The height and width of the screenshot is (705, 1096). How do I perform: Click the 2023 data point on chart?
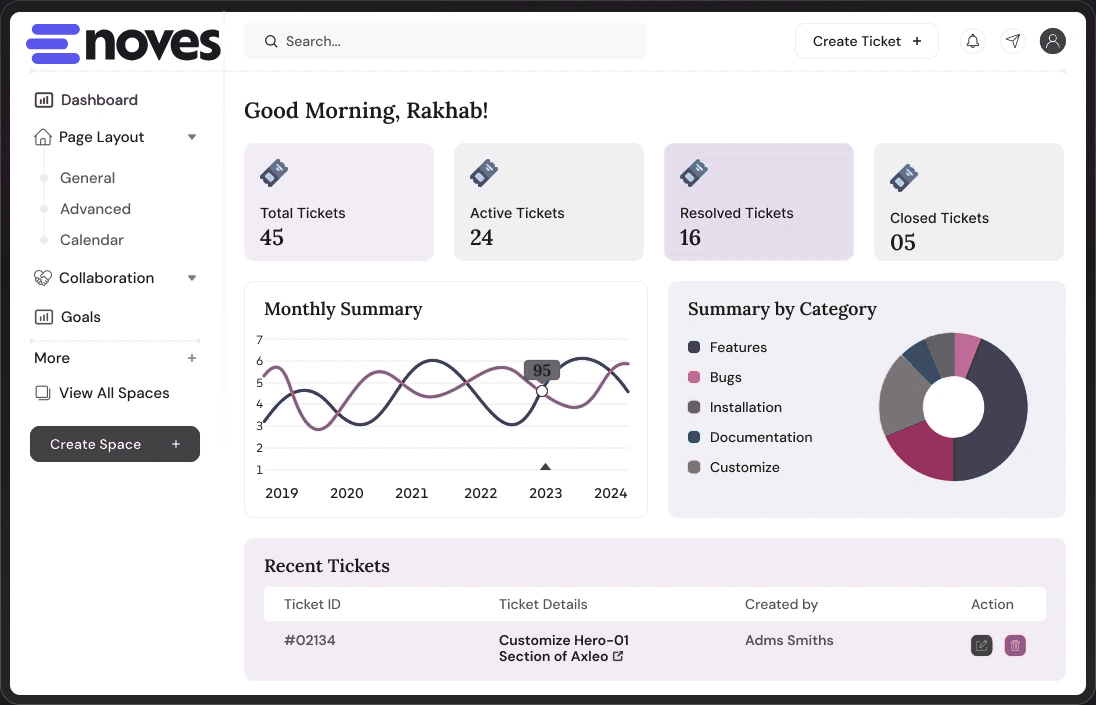542,391
